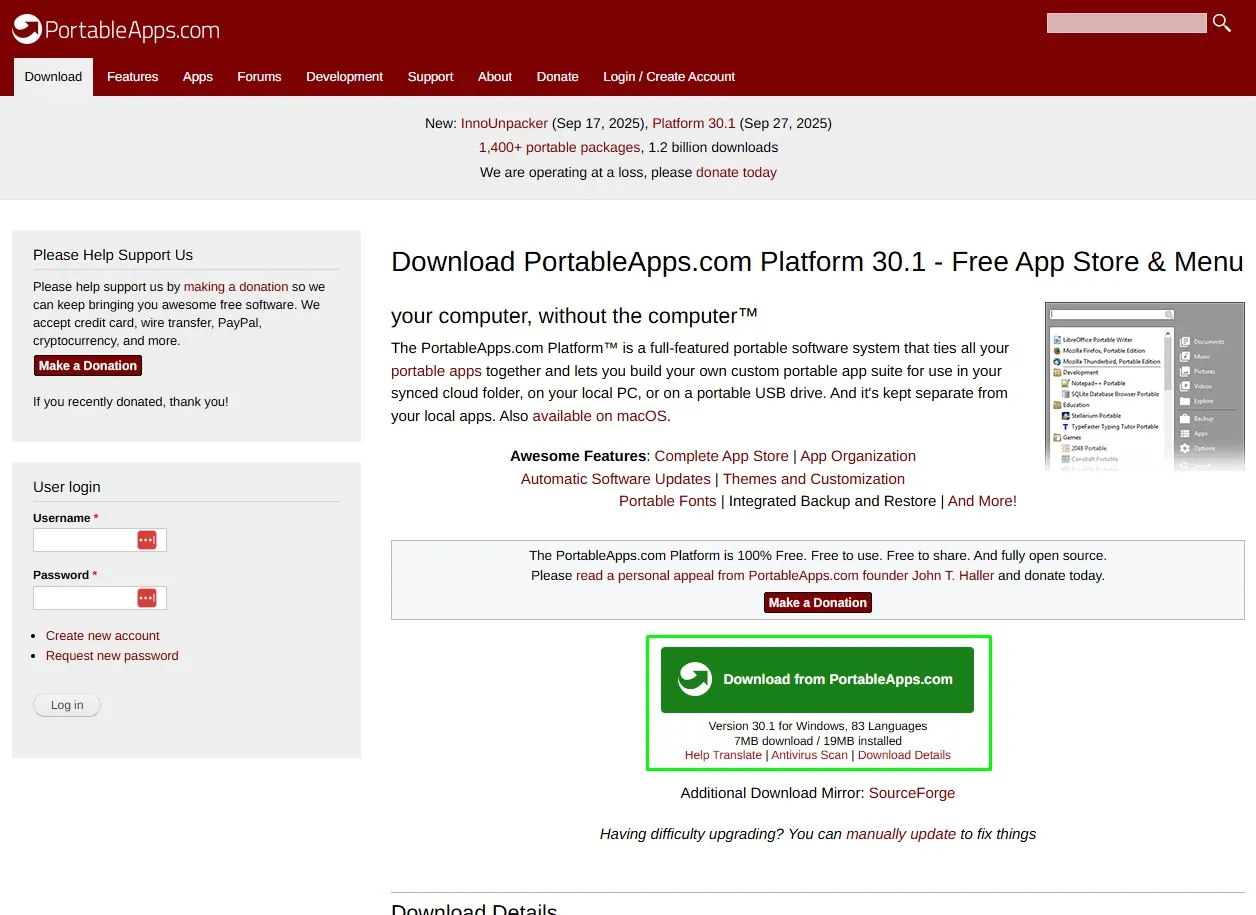Click password manager icon in Password field

(x=147, y=598)
